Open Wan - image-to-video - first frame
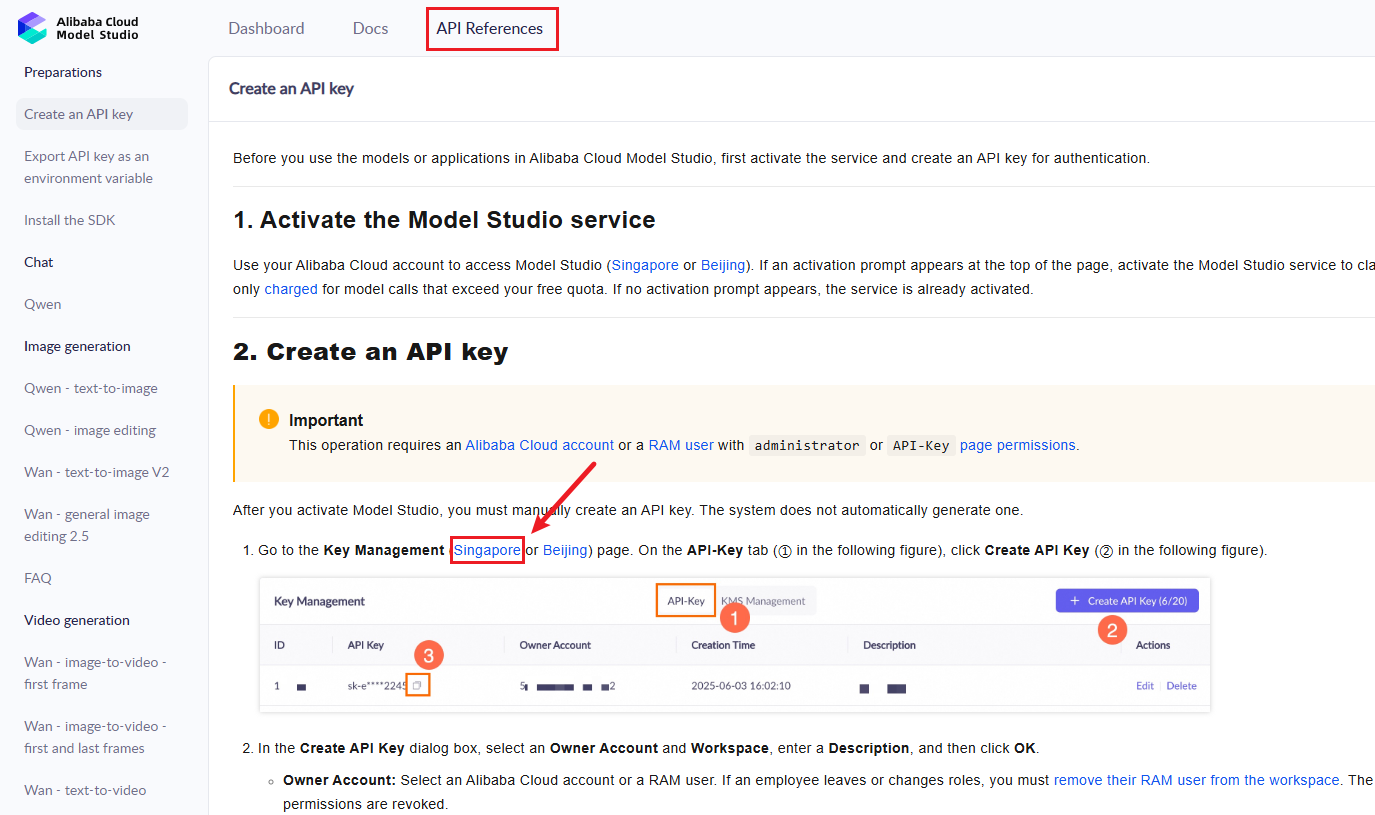This screenshot has height=815, width=1375. point(95,673)
